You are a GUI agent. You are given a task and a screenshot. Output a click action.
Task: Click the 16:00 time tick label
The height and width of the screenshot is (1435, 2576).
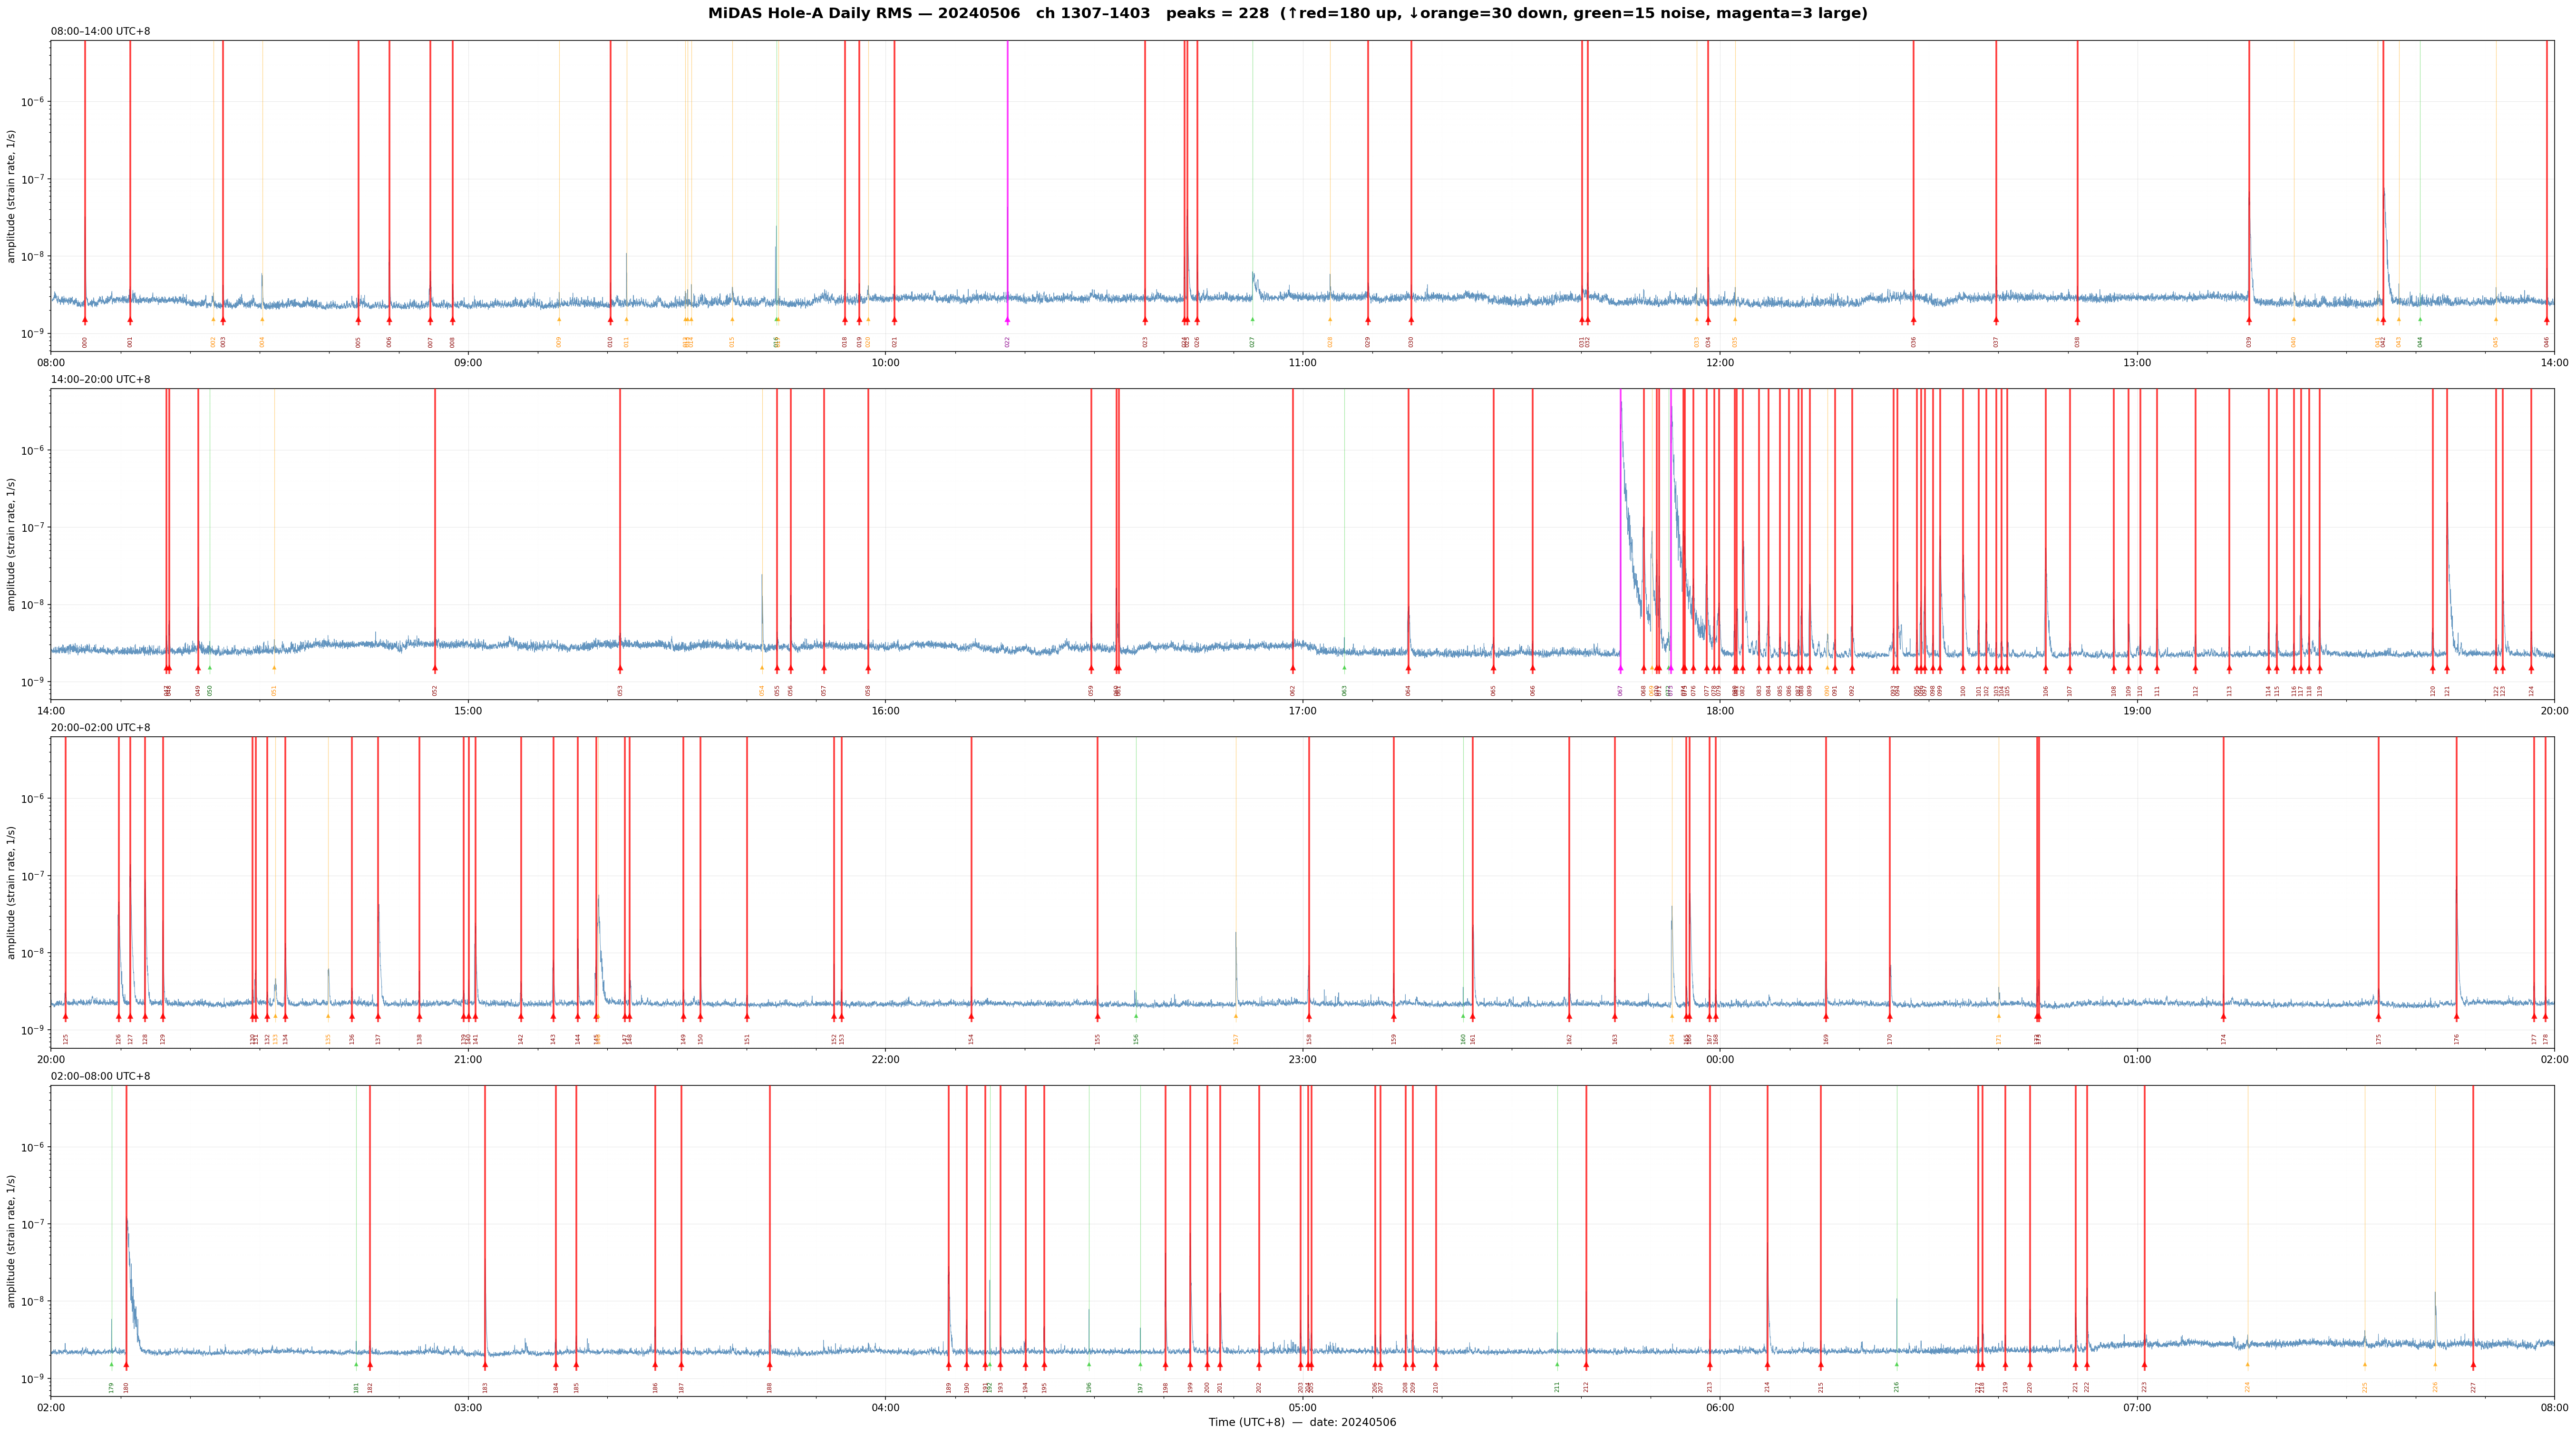tap(885, 711)
